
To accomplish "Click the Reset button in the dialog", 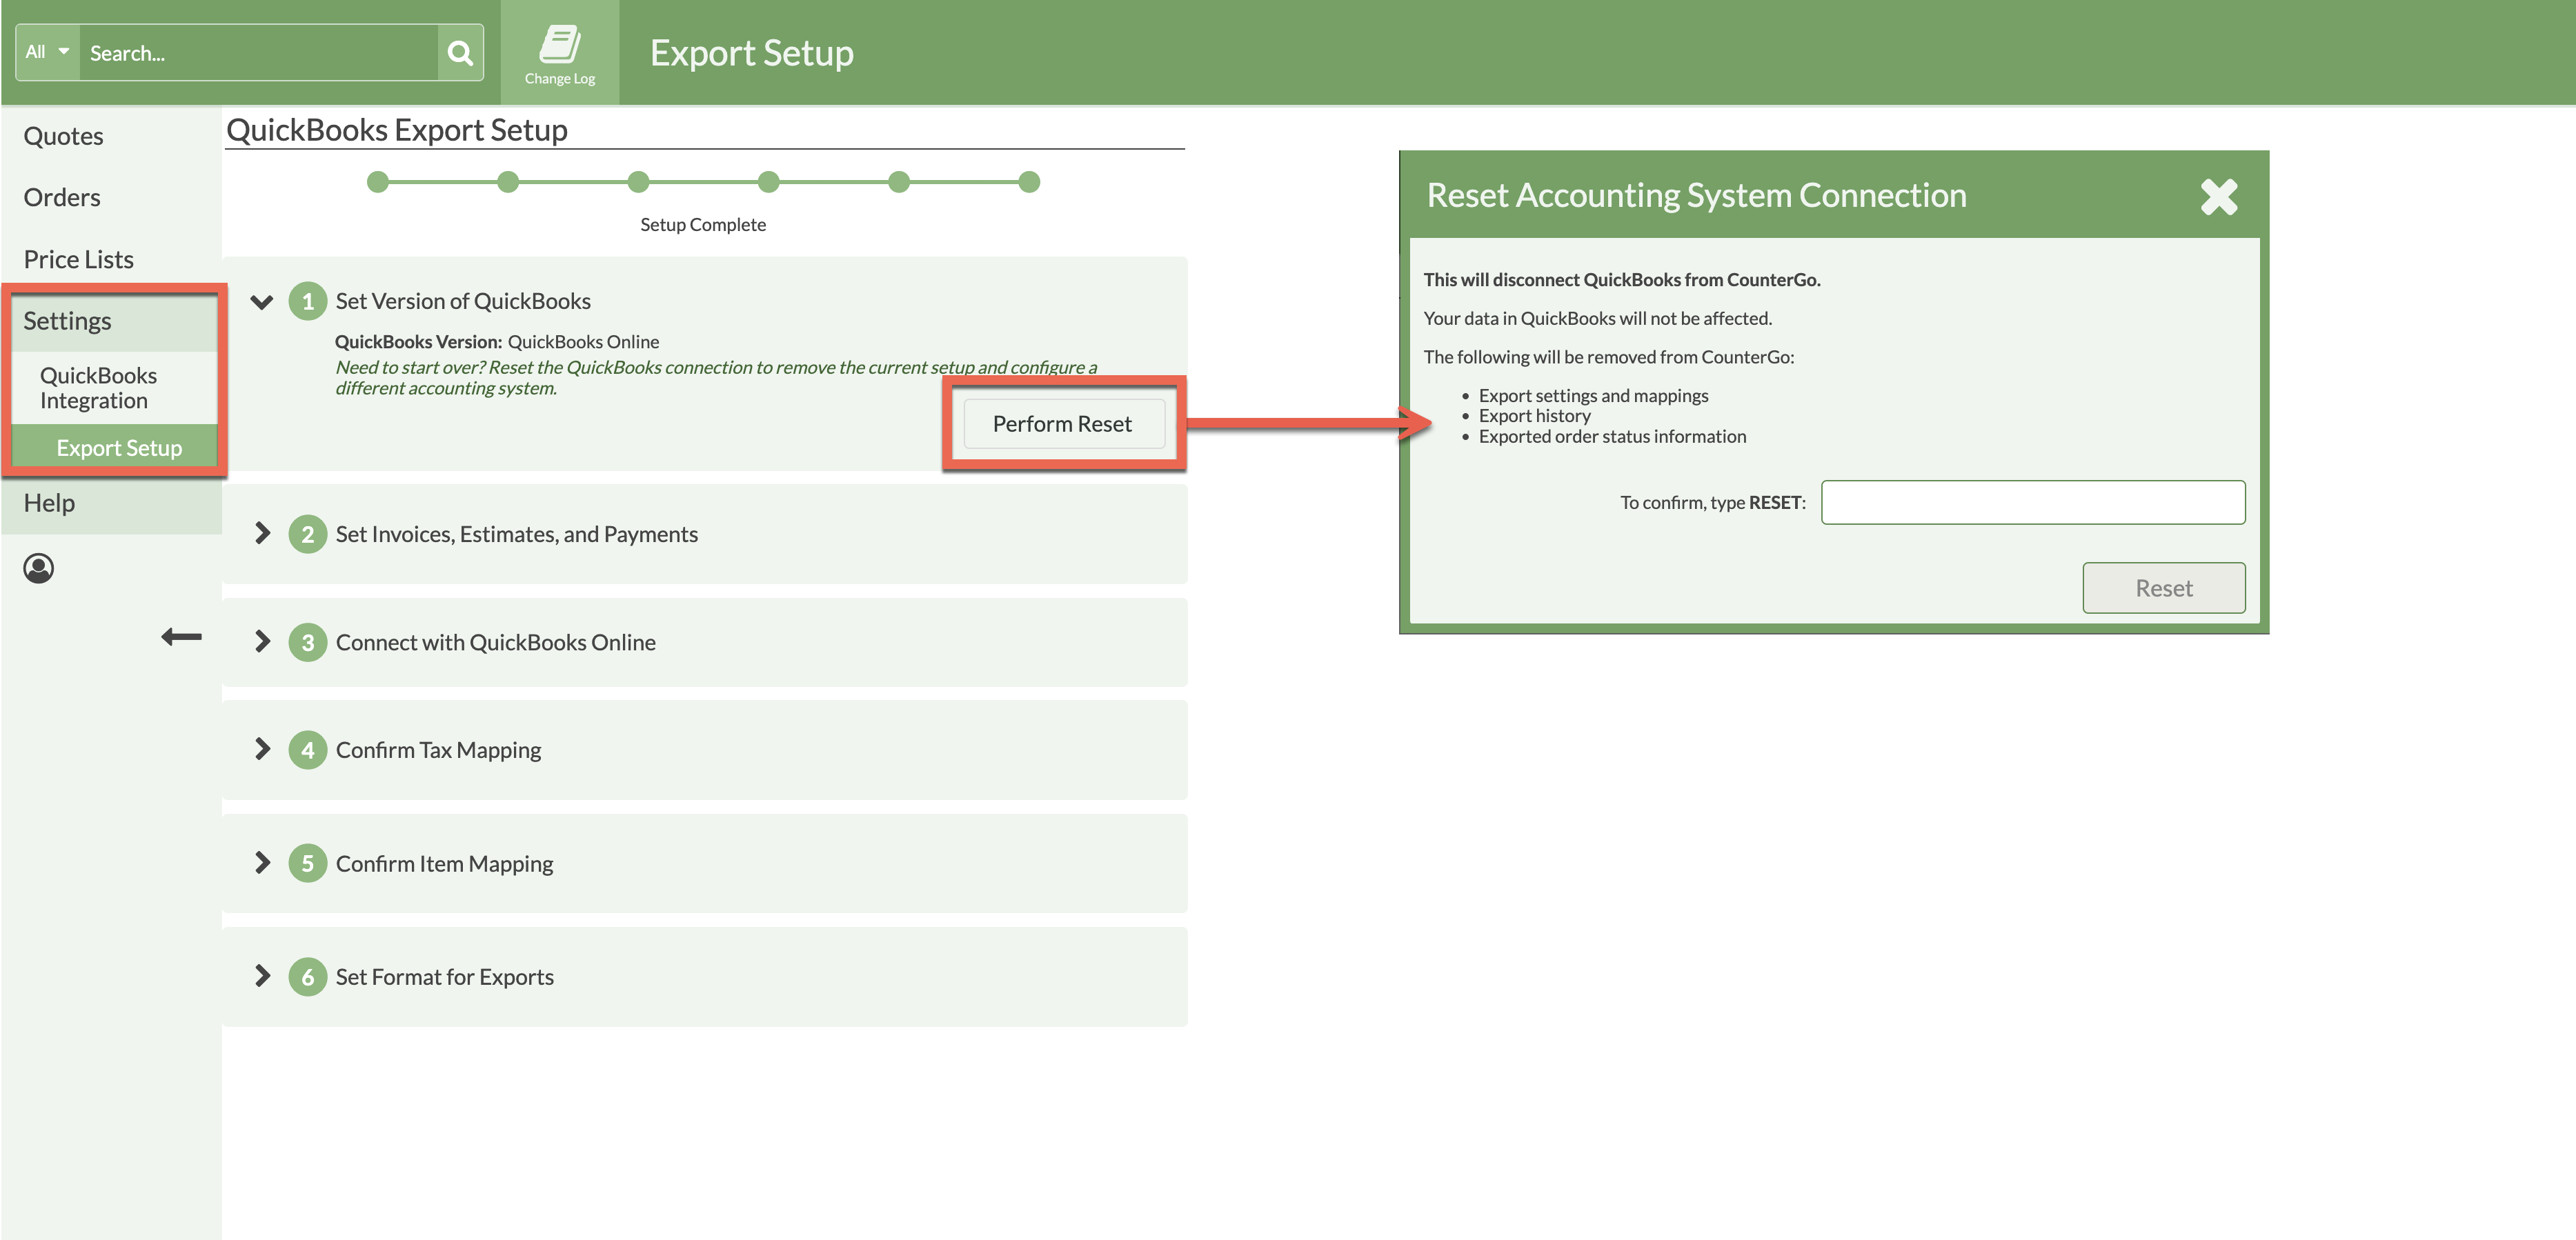I will coord(2164,588).
